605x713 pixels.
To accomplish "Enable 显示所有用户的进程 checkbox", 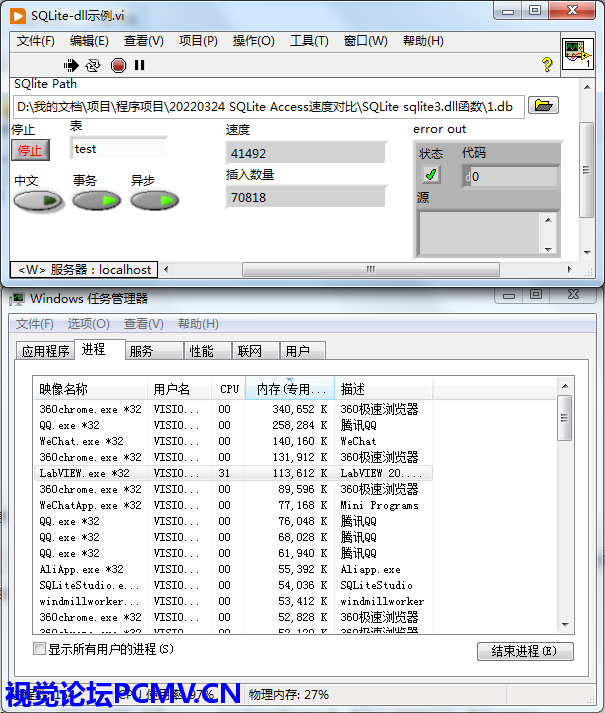I will pyautogui.click(x=40, y=649).
